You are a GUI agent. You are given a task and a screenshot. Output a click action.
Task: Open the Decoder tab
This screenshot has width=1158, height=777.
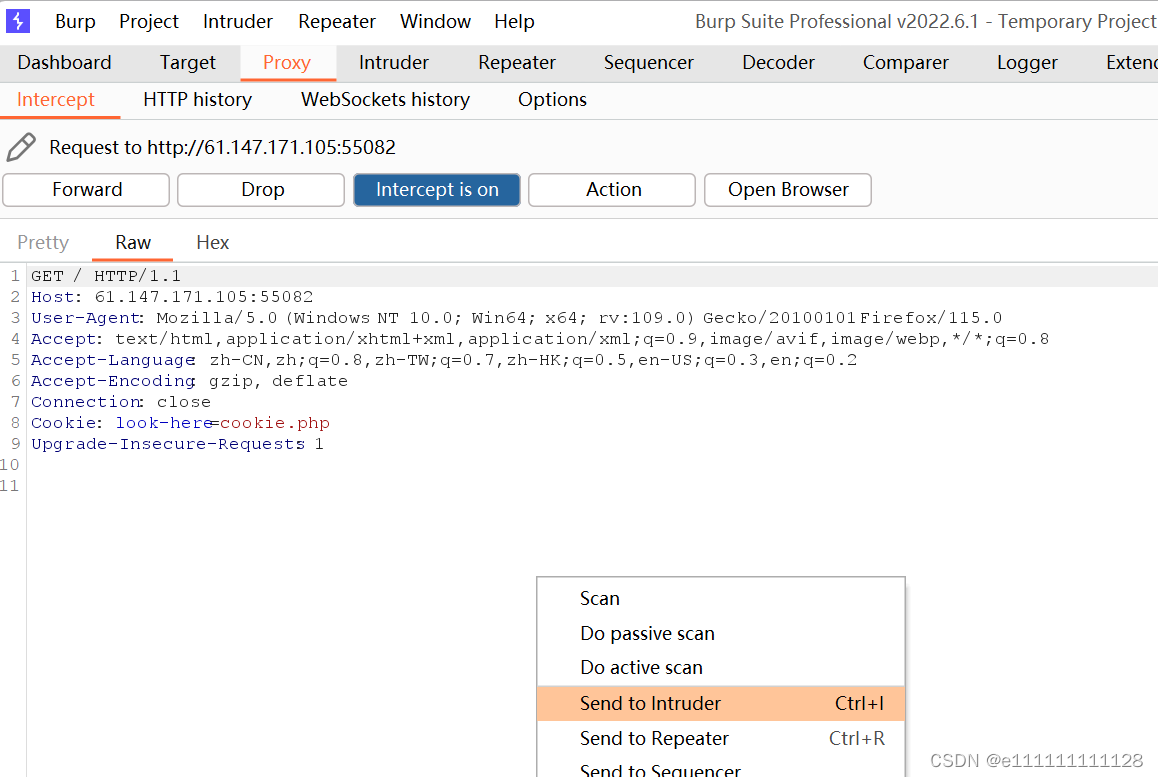point(778,62)
